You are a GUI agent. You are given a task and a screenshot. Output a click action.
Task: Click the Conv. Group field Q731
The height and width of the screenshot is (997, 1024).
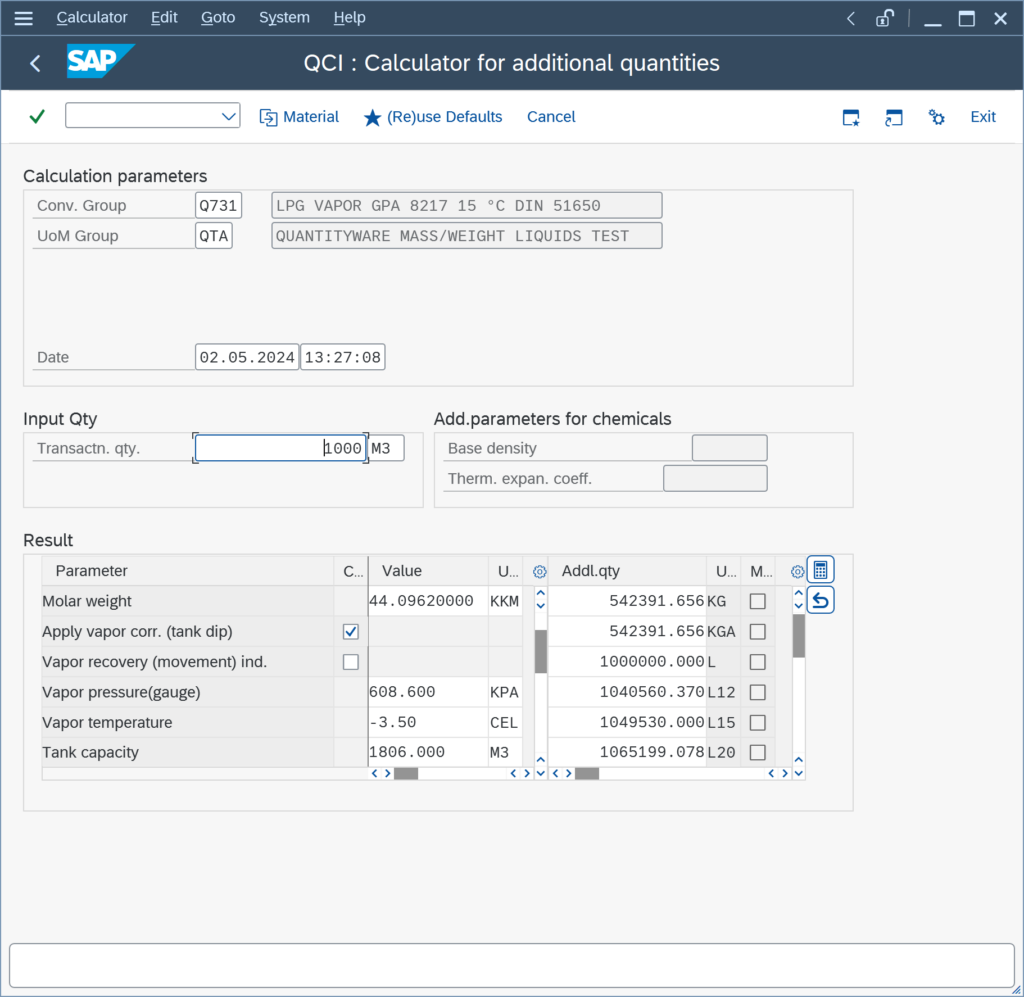click(218, 206)
